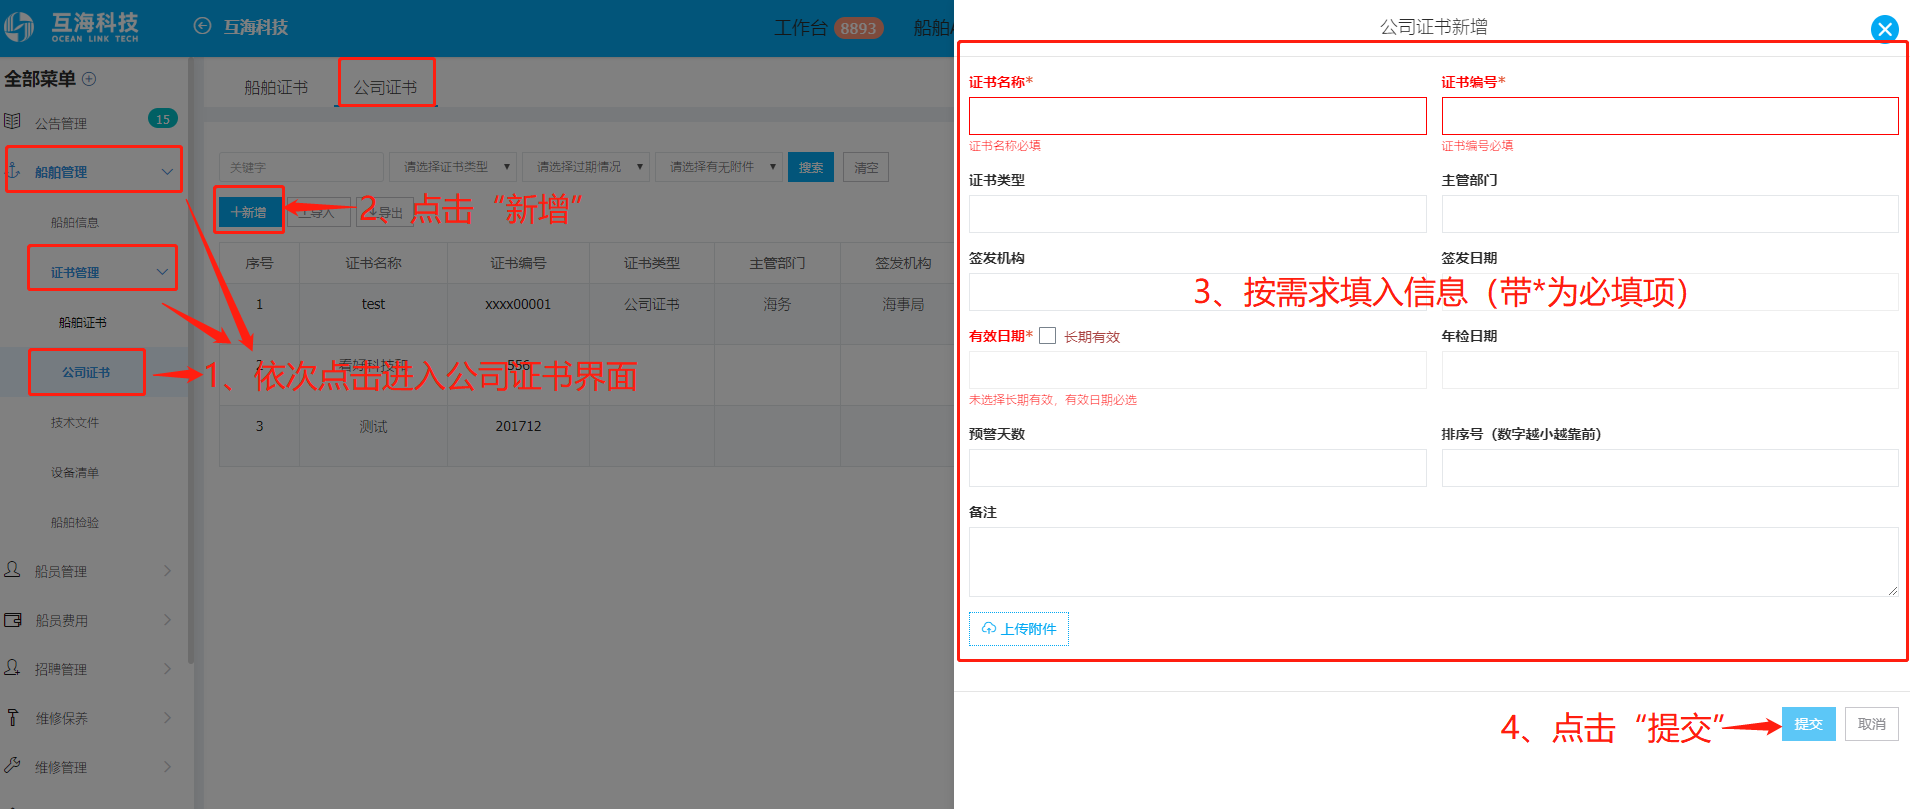Expand the 船员管理 menu chevron
This screenshot has height=809, width=1910.
[167, 570]
